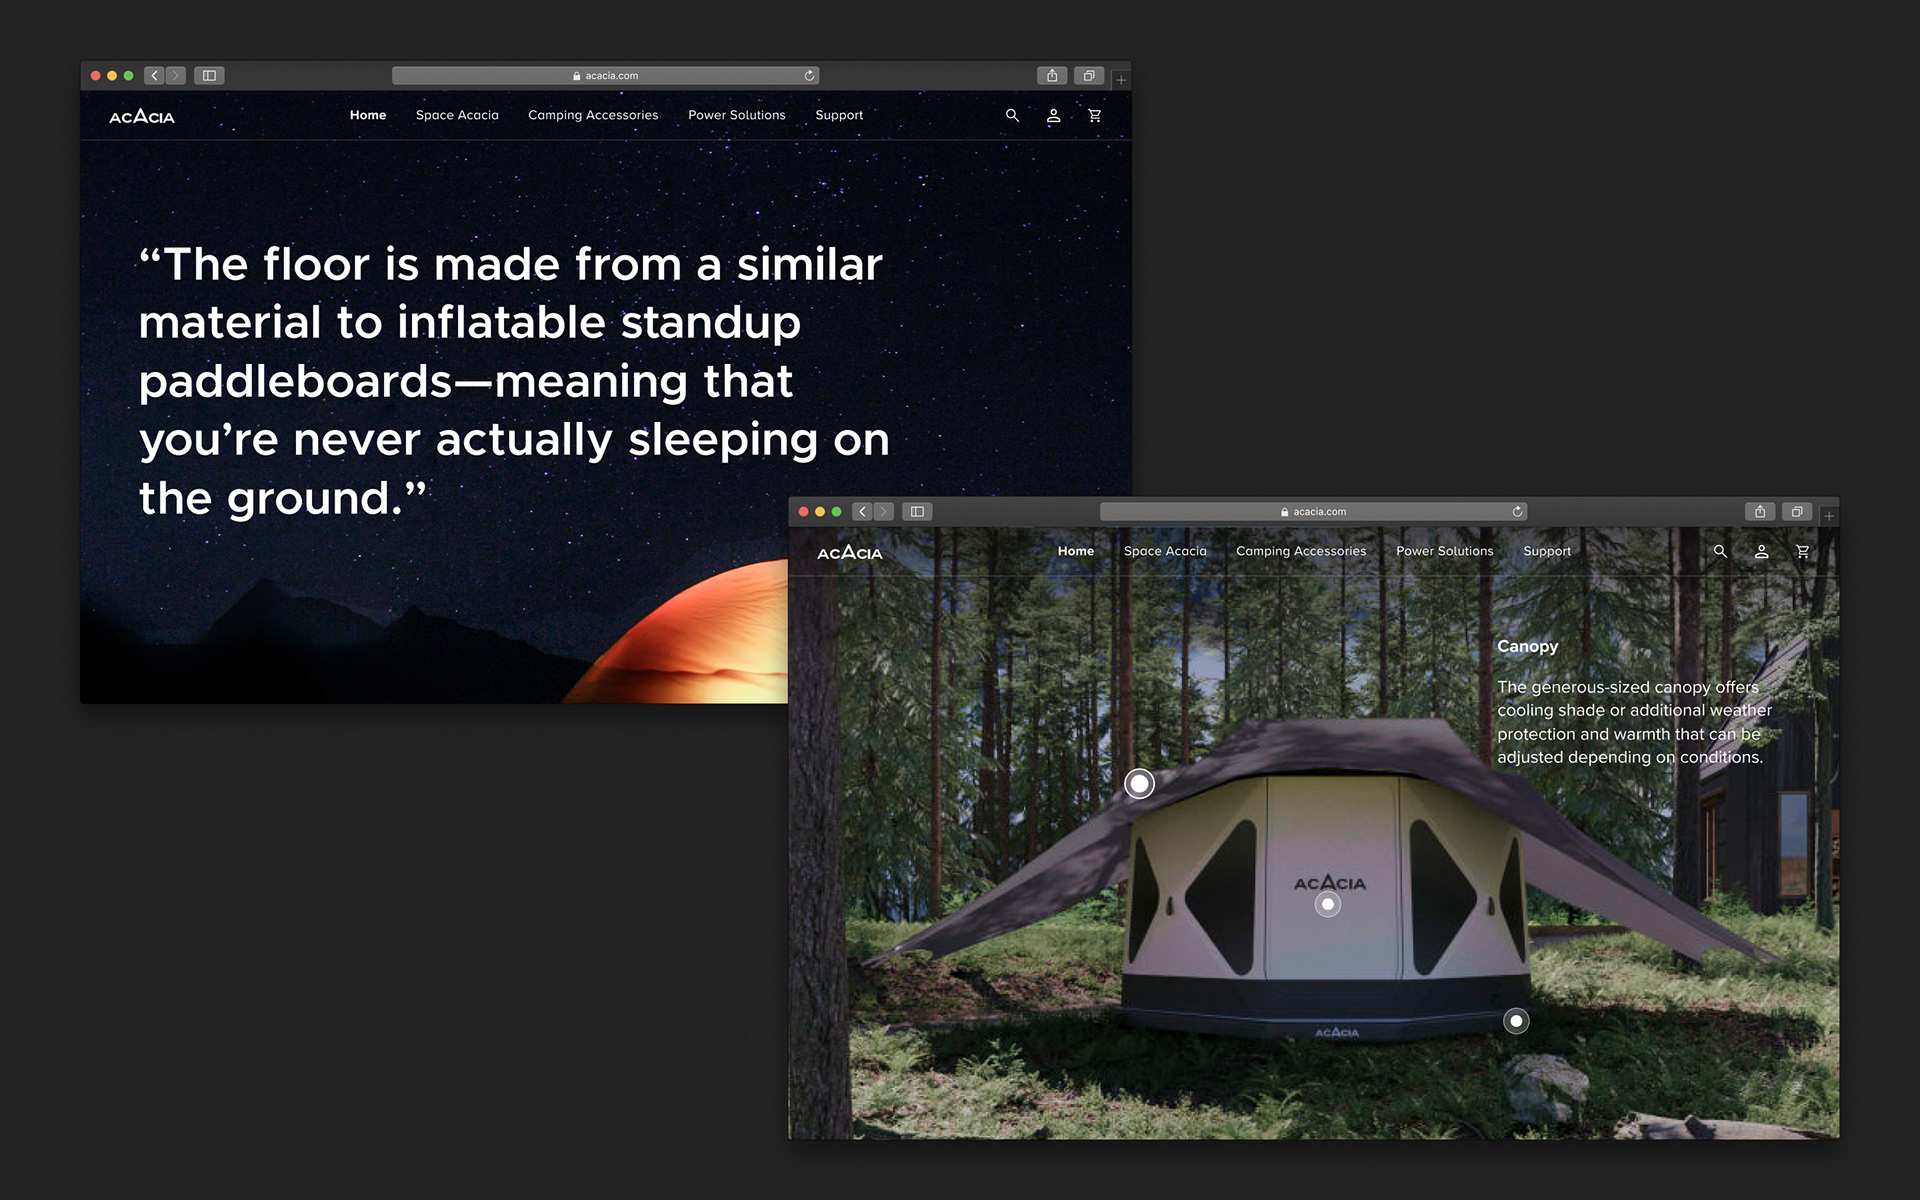This screenshot has width=1920, height=1200.
Task: Select the hotspot at tent floor base
Action: coord(1516,1021)
